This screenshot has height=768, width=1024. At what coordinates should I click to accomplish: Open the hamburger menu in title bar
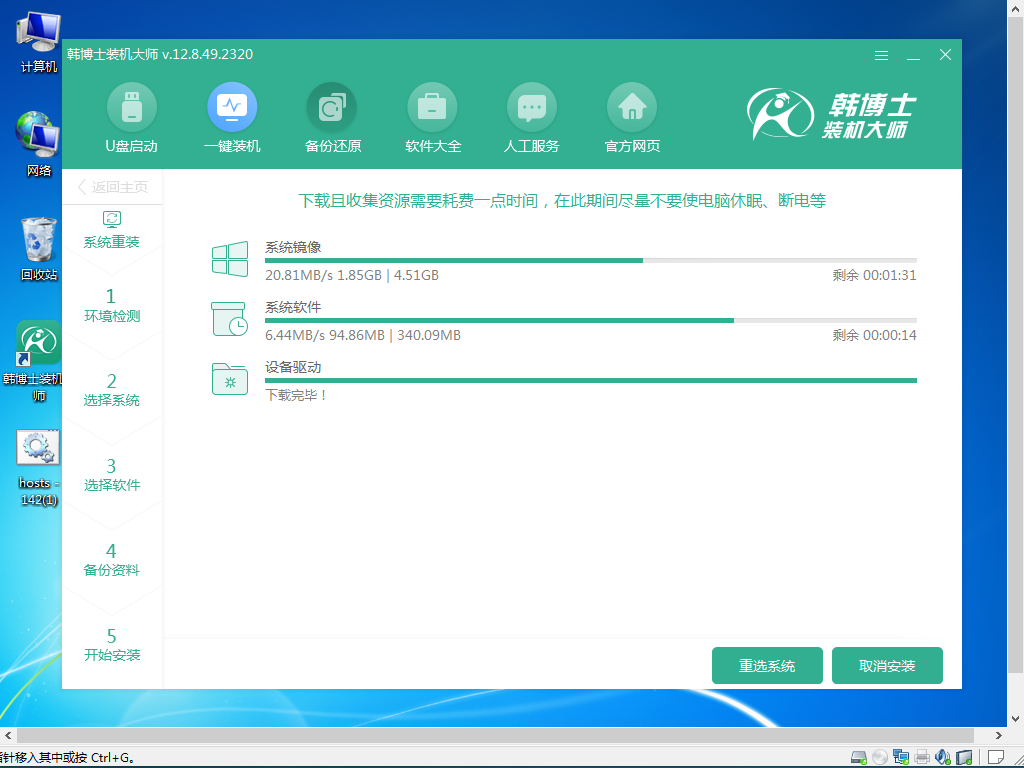point(882,55)
